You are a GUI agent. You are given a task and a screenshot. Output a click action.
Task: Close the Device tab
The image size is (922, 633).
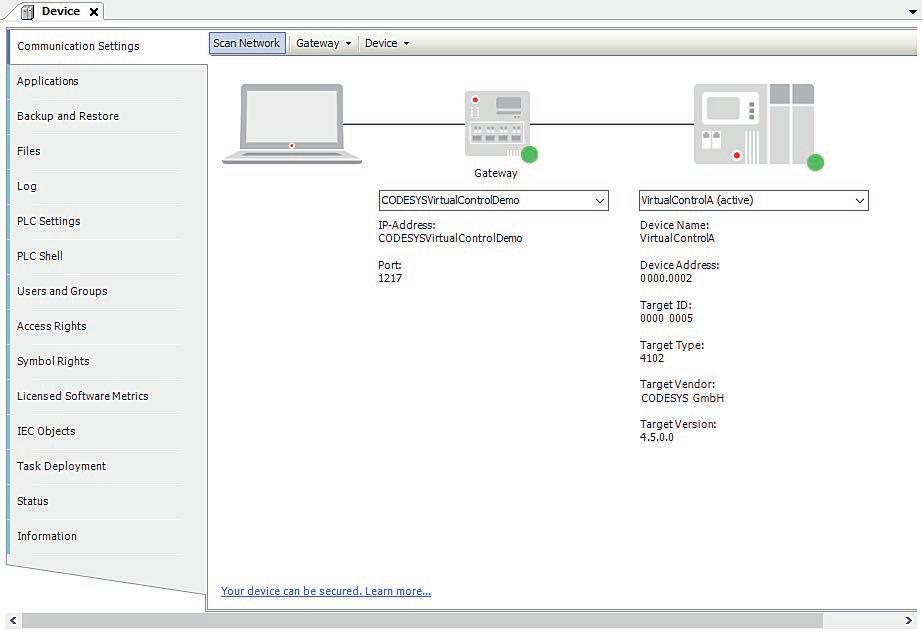[x=93, y=12]
